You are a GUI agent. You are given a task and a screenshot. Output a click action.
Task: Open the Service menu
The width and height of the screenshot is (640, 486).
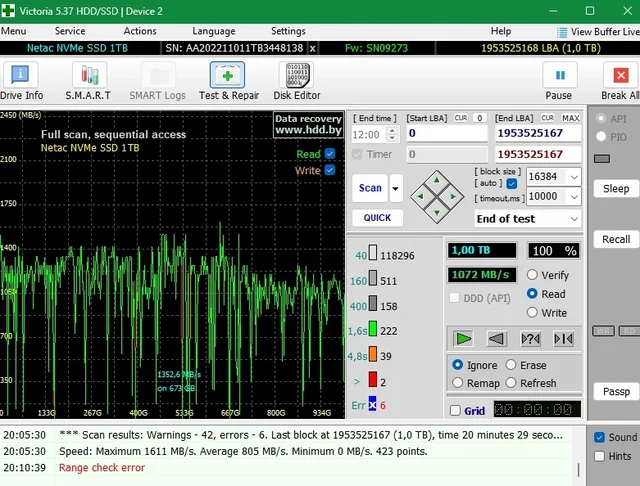coord(70,31)
